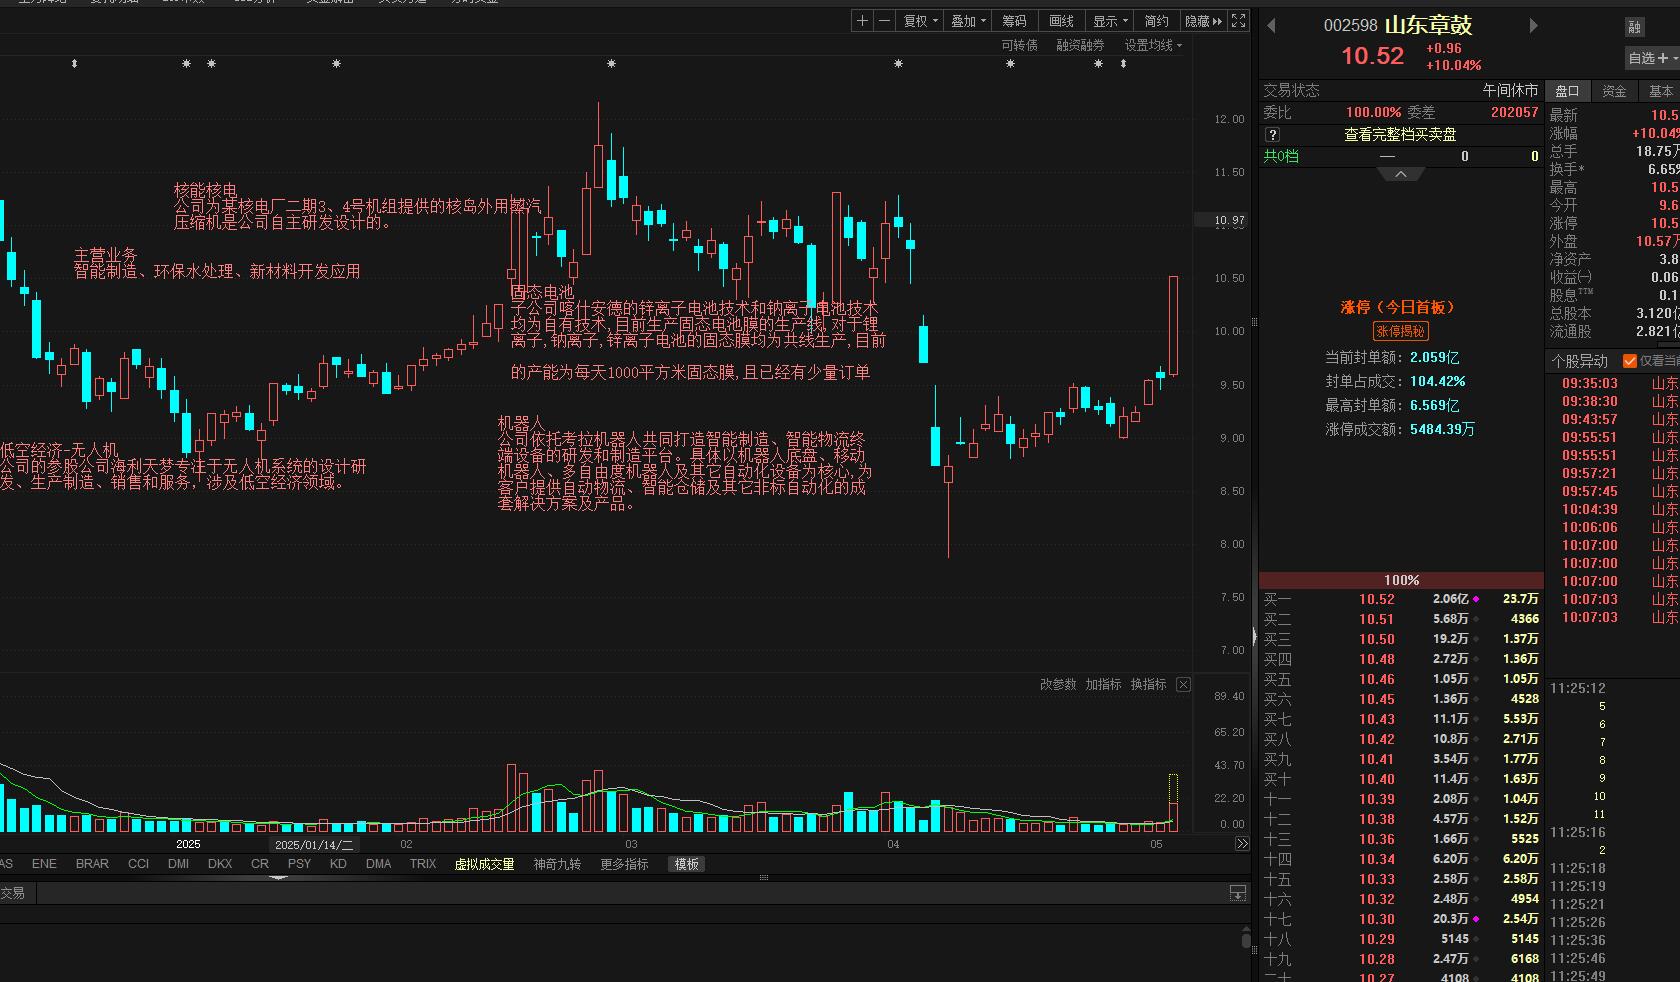Click the 涨停揭秘 button
This screenshot has height=982, width=1680.
(1401, 331)
